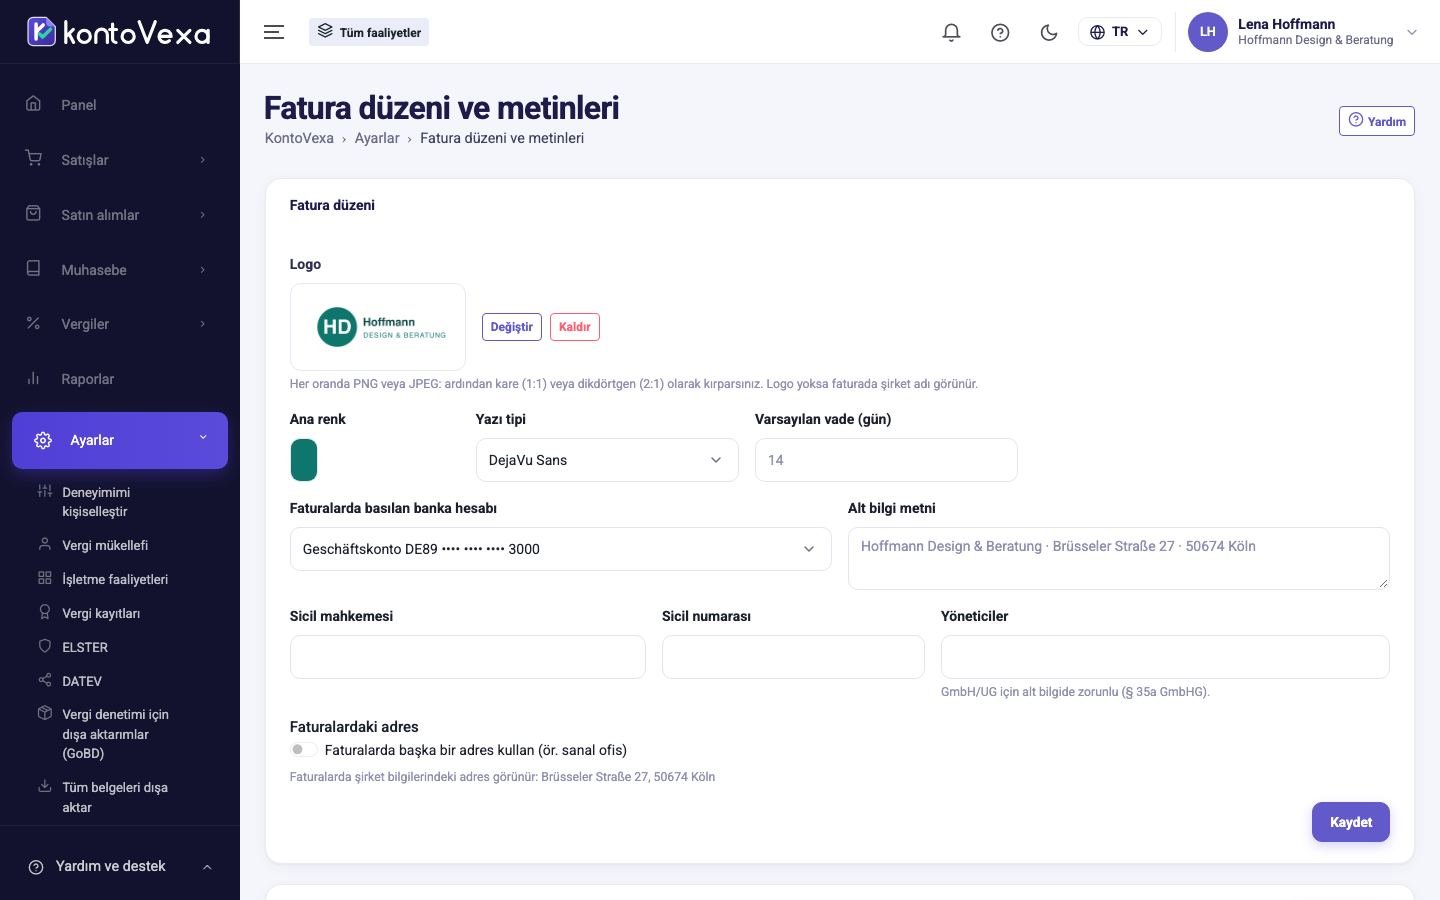The width and height of the screenshot is (1440, 900).
Task: Click the Satışlar cart icon
Action: 33,159
